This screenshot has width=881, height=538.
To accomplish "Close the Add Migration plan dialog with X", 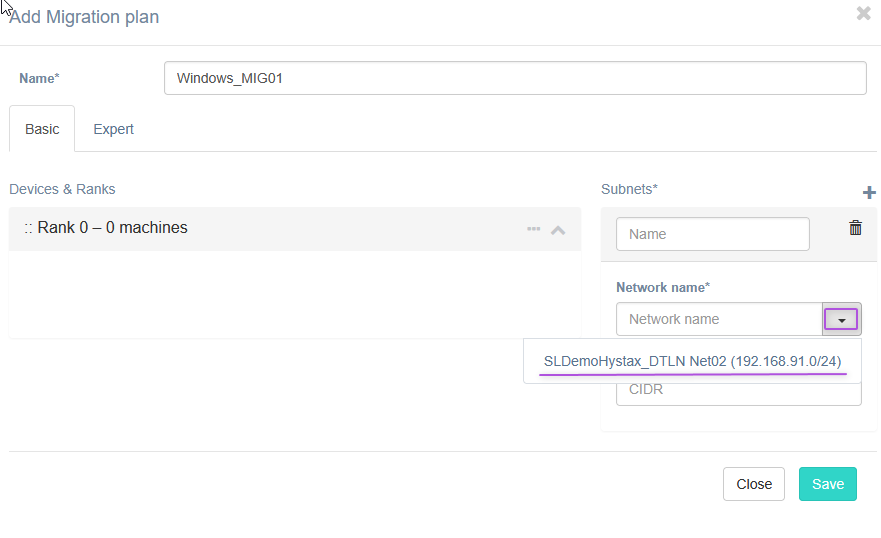I will pyautogui.click(x=864, y=14).
